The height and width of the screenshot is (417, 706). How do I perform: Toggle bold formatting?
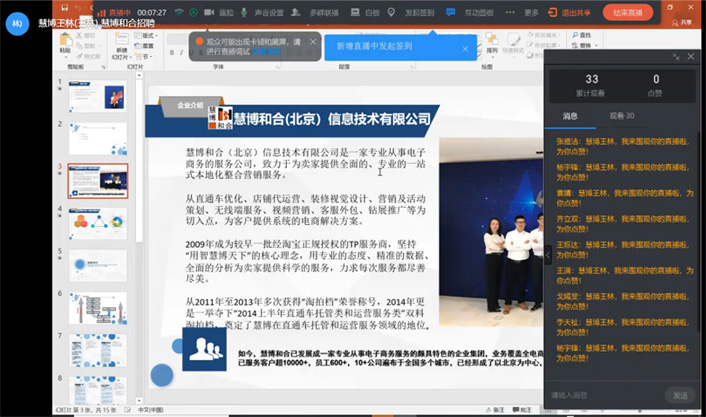172,53
